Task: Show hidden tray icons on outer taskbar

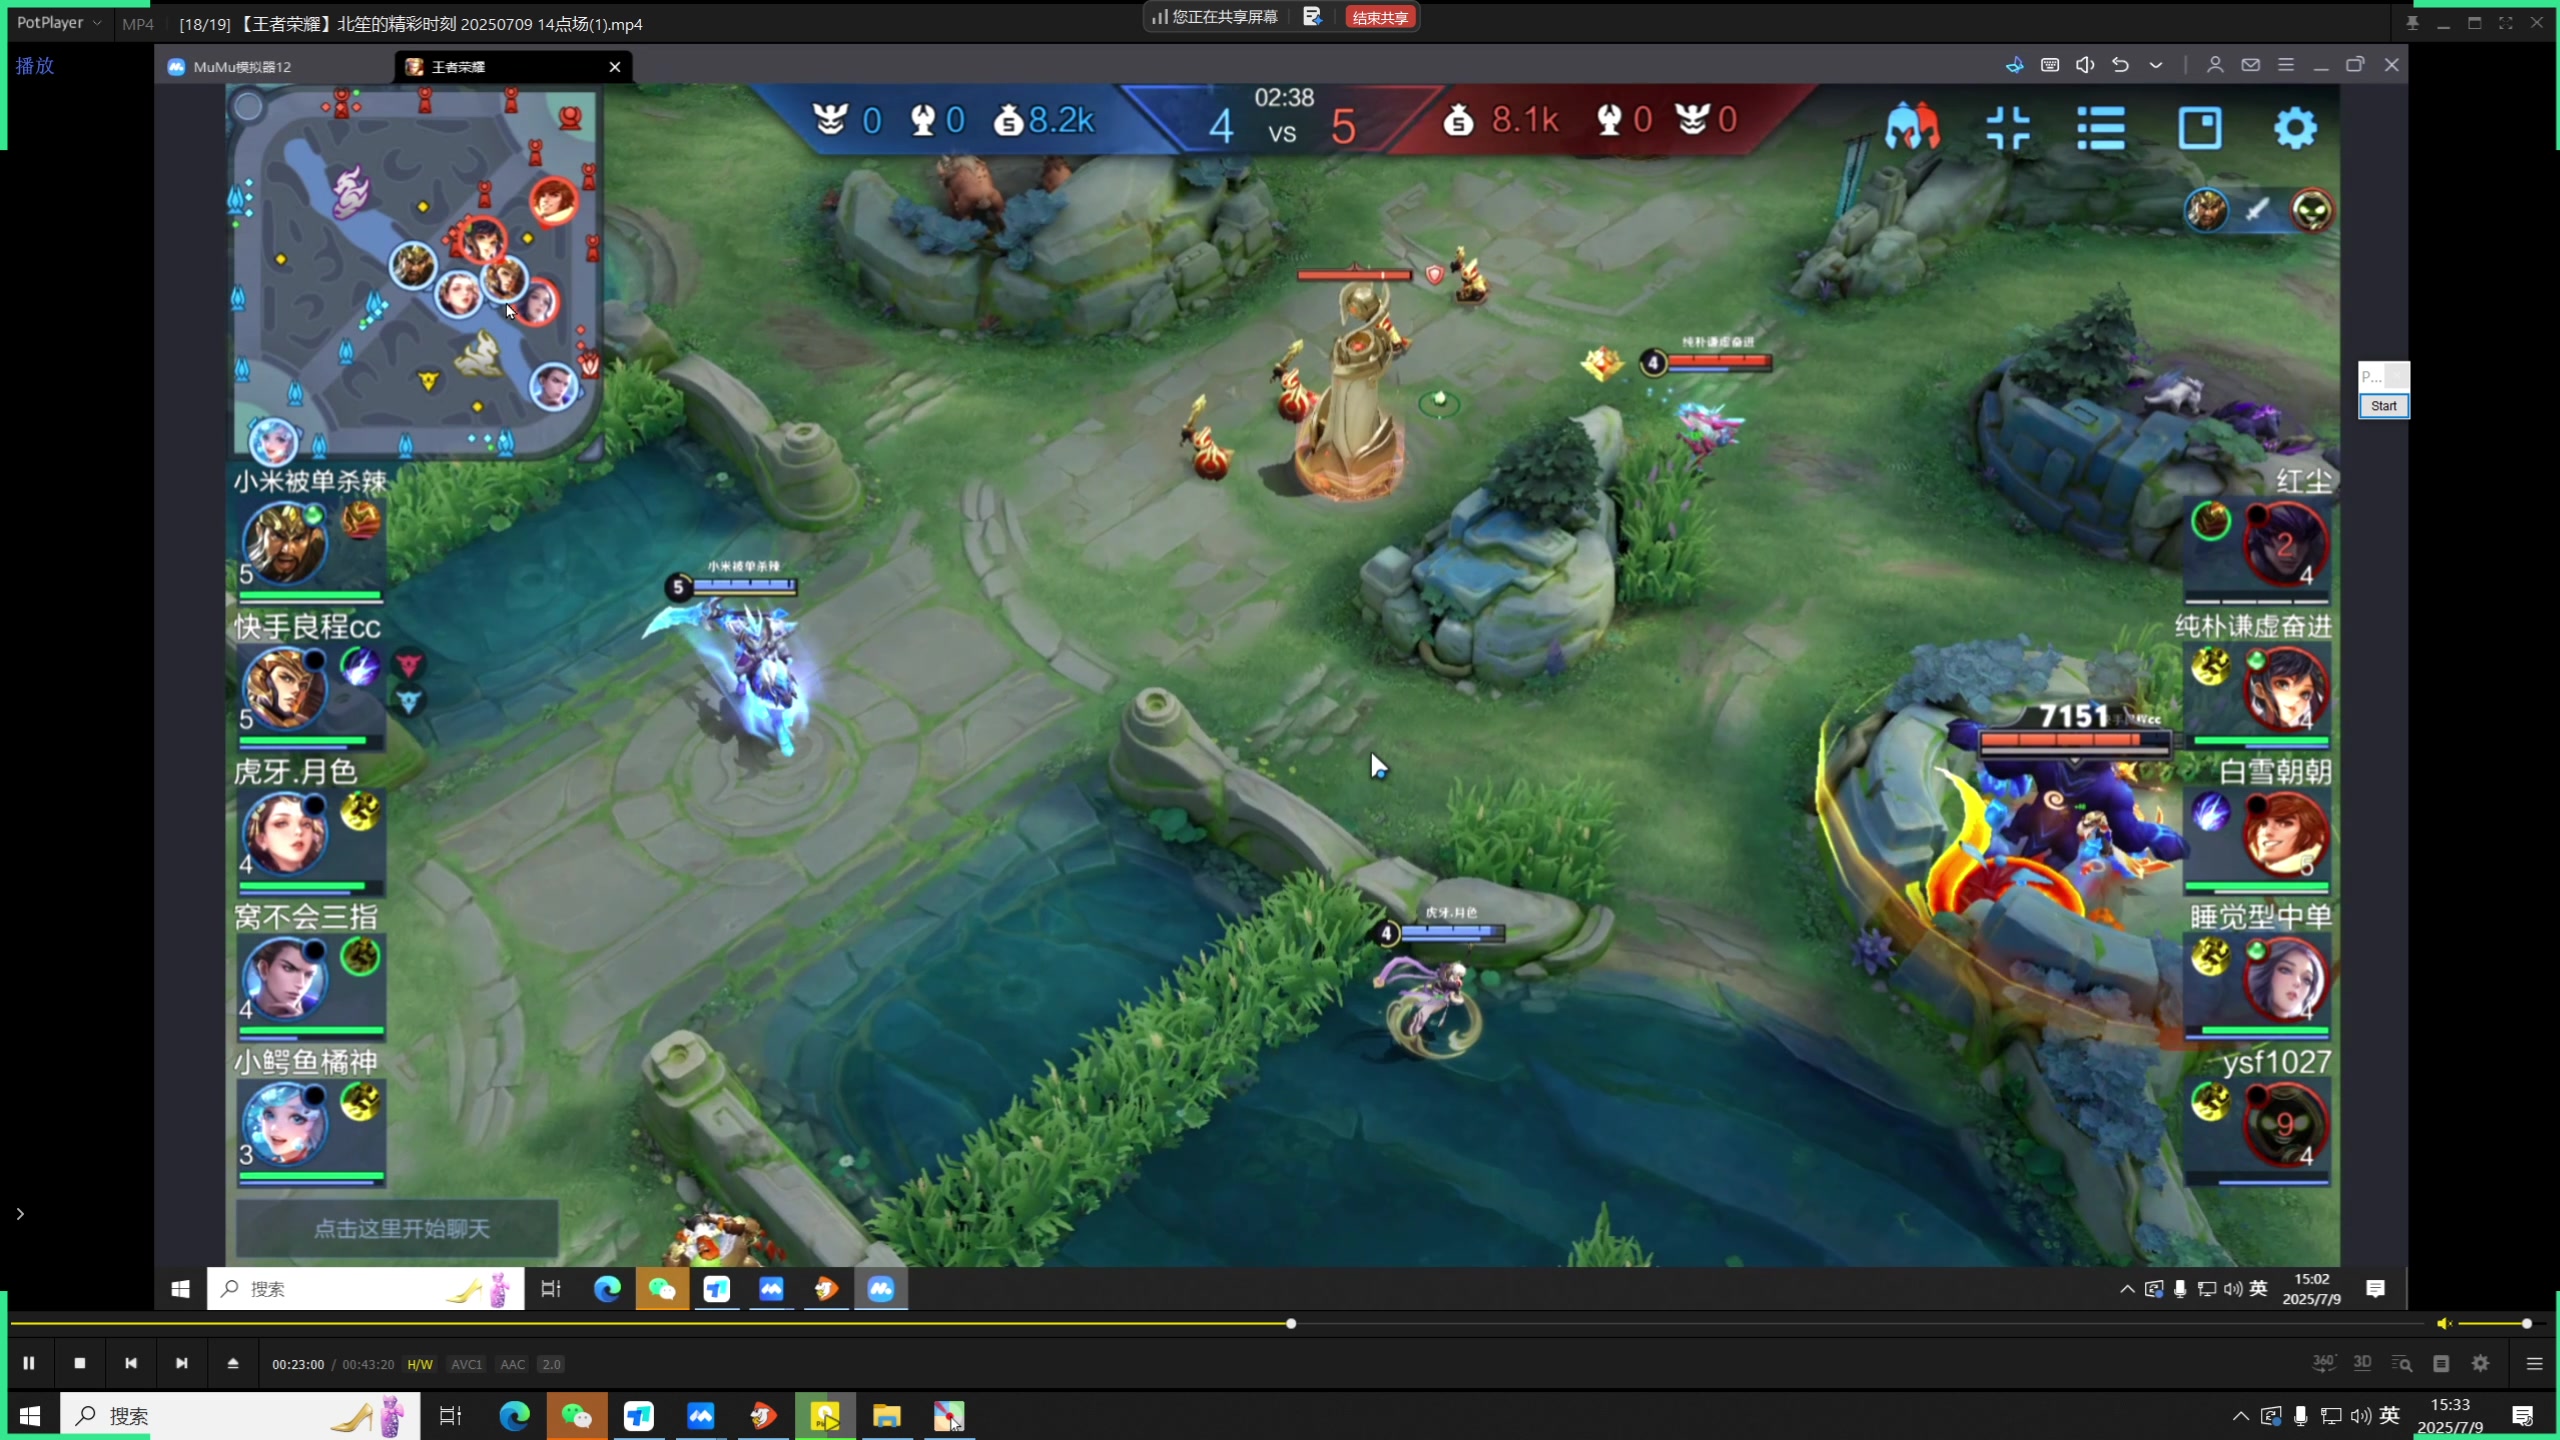Action: 2241,1416
